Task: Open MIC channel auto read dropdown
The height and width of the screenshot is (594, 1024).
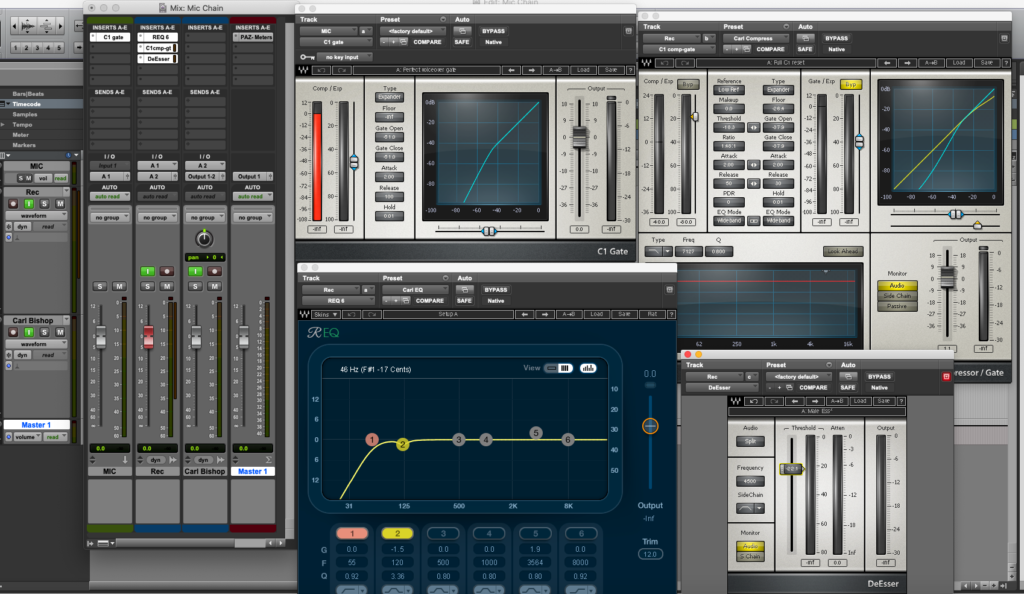Action: point(109,196)
